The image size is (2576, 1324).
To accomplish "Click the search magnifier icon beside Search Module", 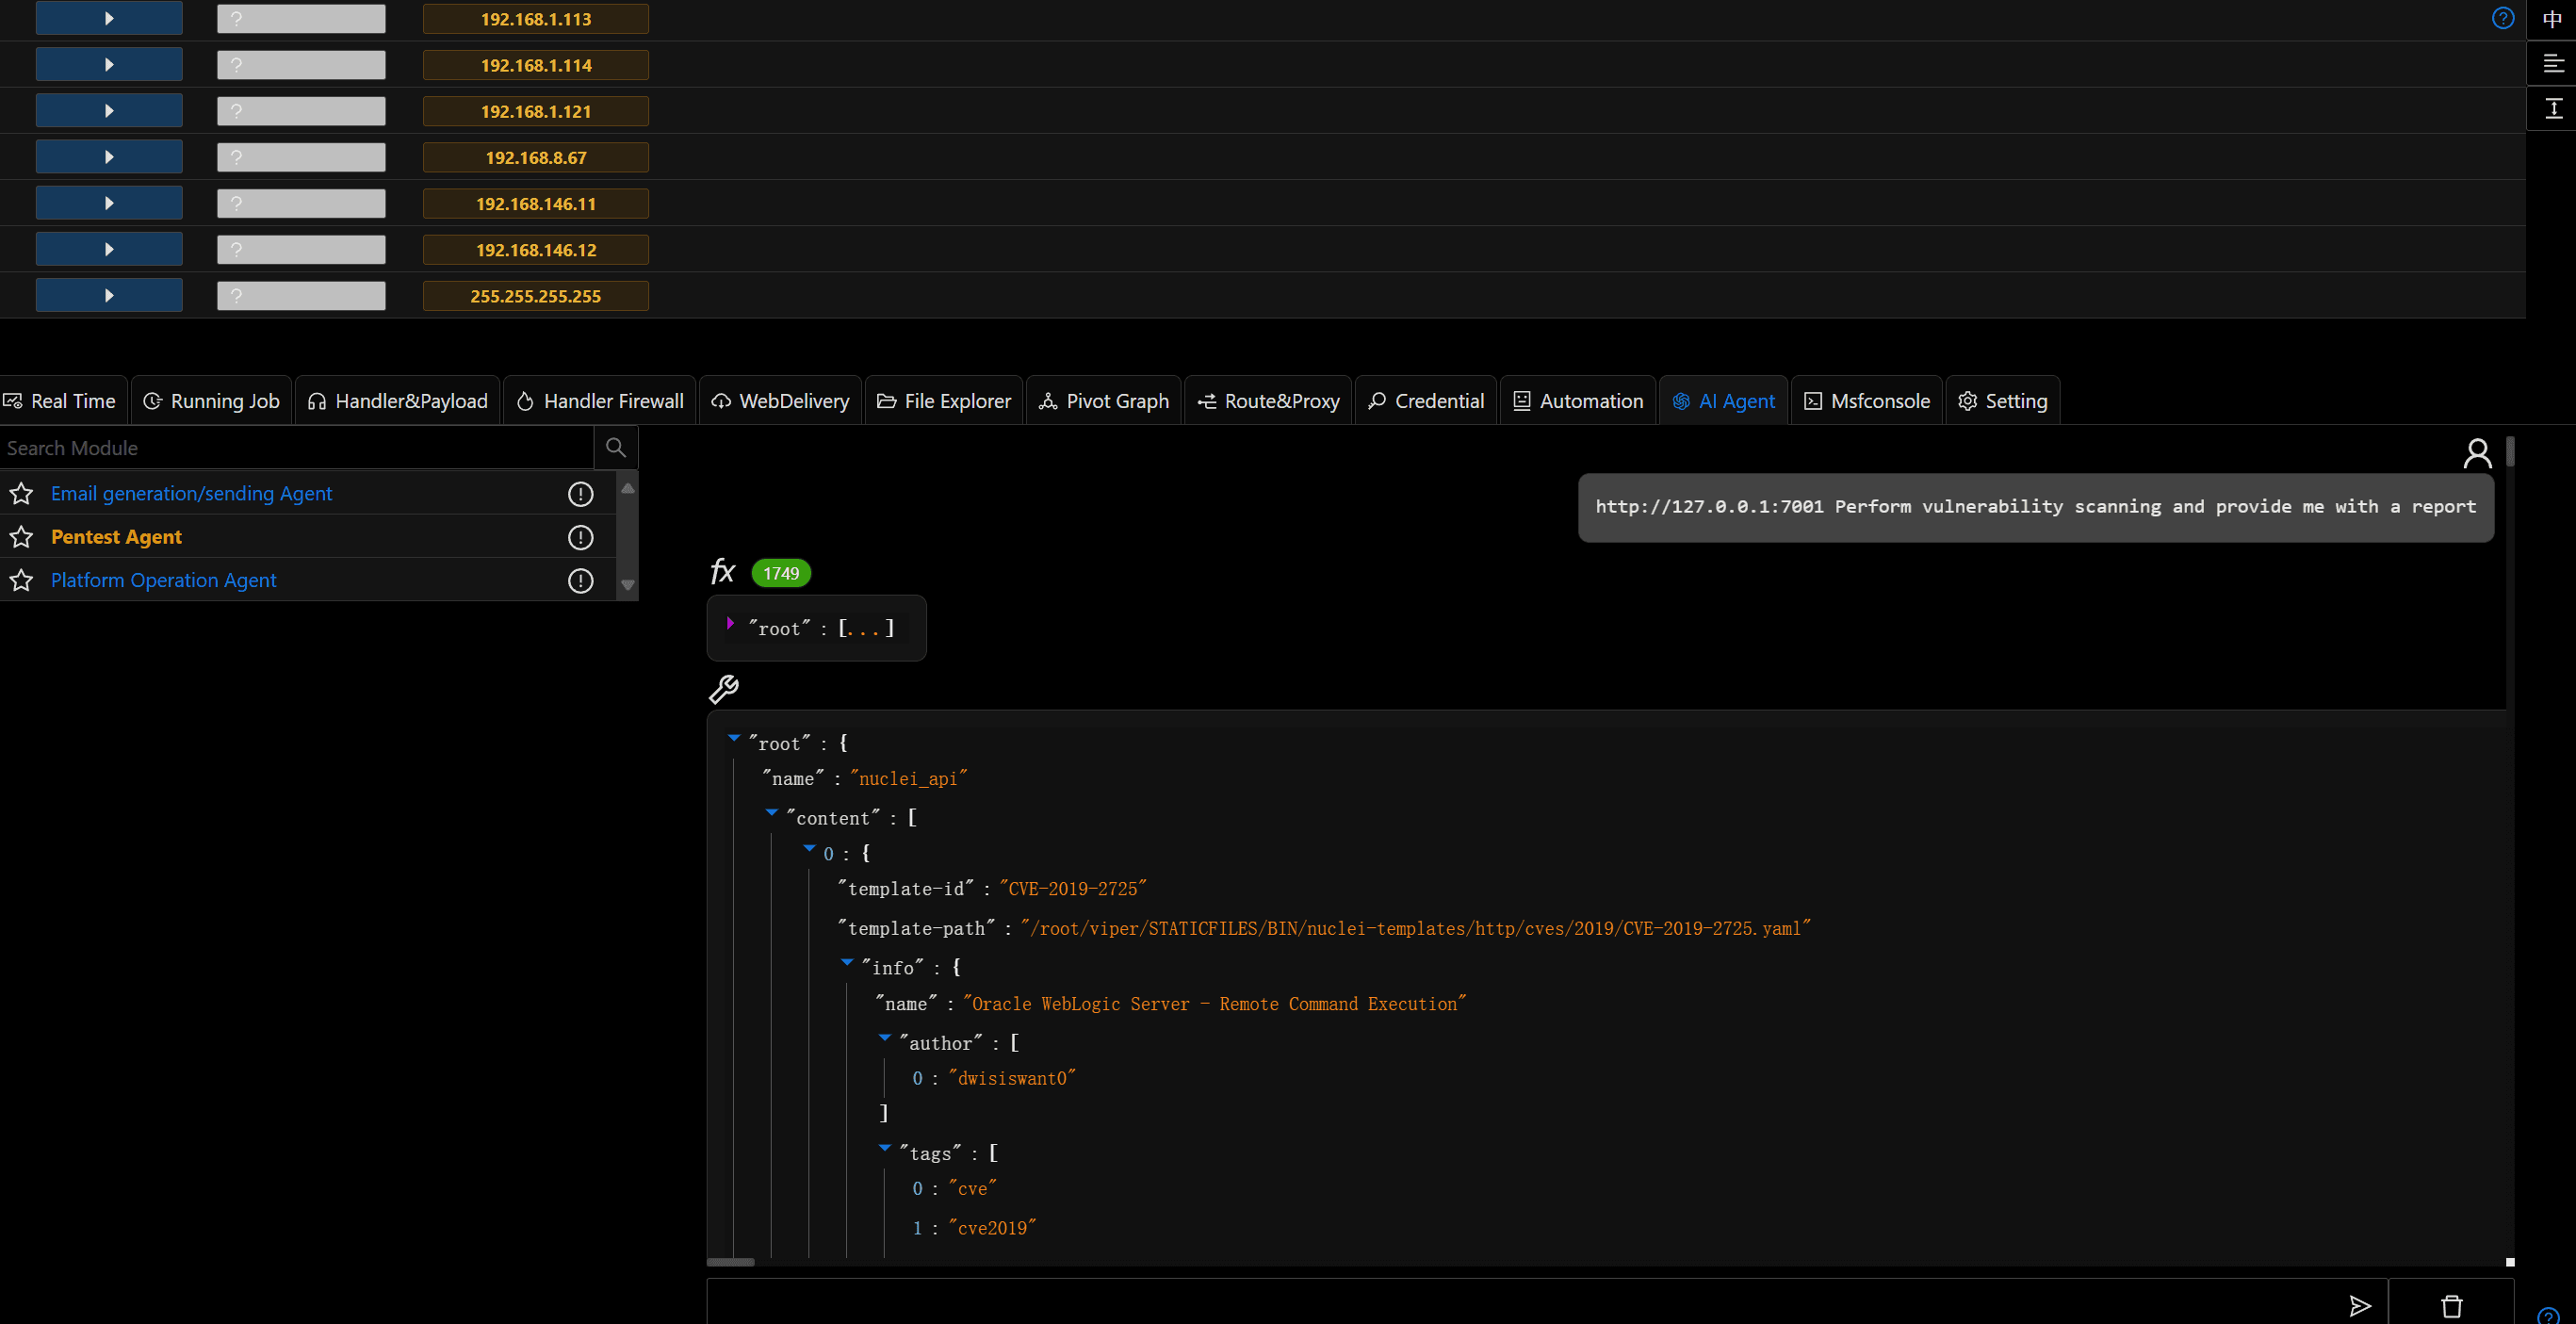I will point(616,448).
